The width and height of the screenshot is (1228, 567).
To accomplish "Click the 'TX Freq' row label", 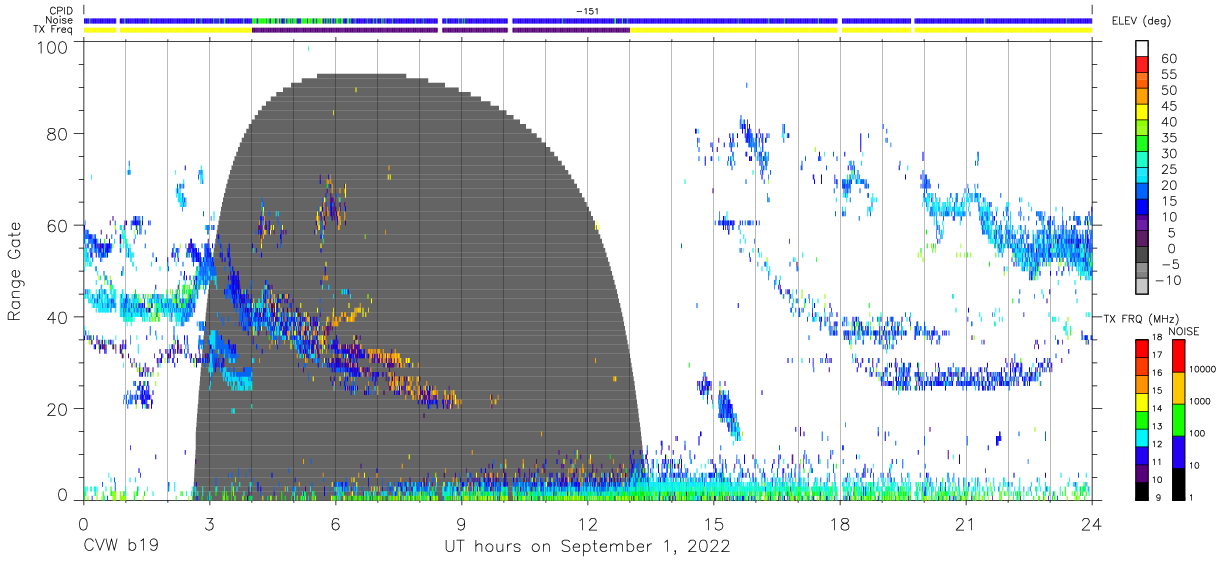I will [54, 30].
